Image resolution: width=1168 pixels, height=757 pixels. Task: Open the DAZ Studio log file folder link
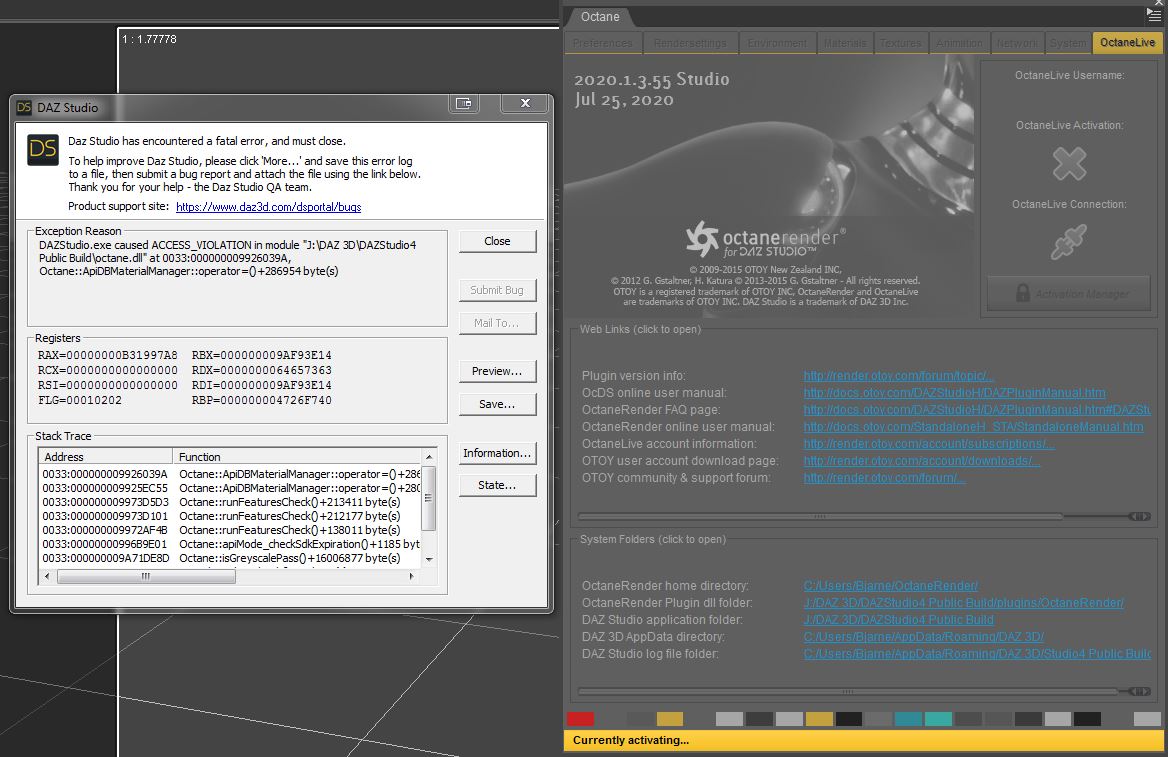[977, 654]
